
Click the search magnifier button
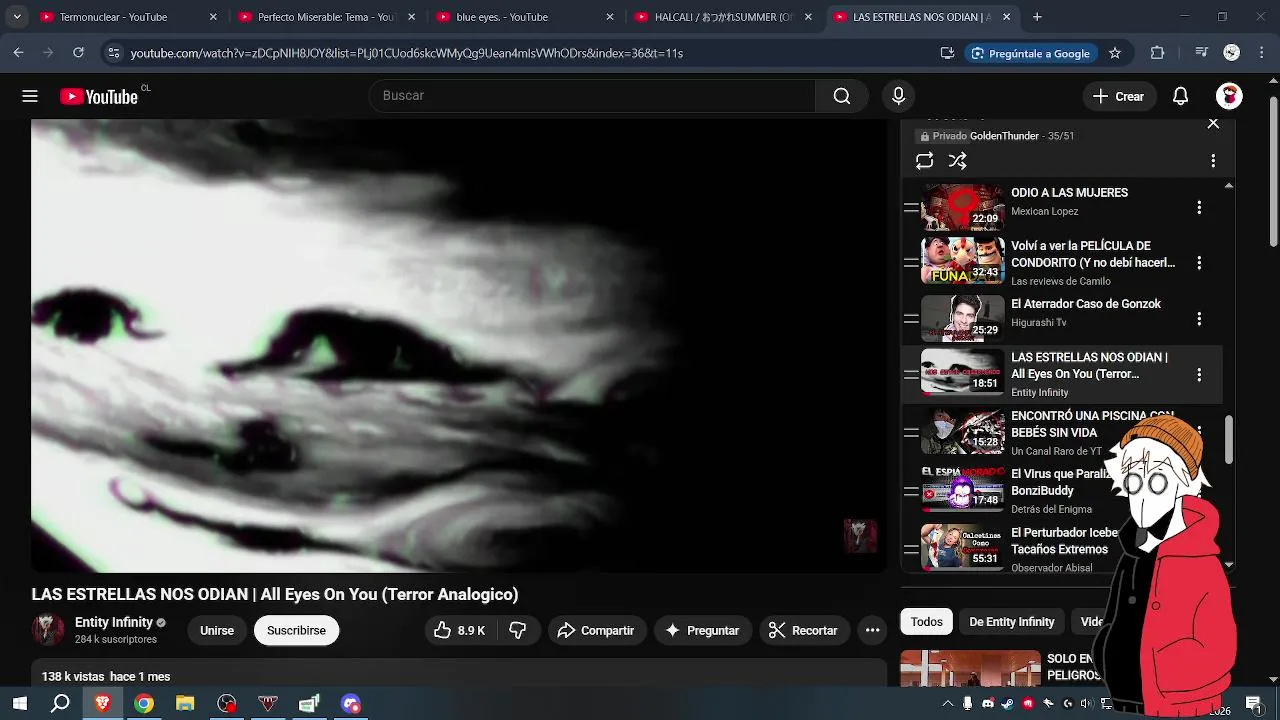tap(842, 96)
